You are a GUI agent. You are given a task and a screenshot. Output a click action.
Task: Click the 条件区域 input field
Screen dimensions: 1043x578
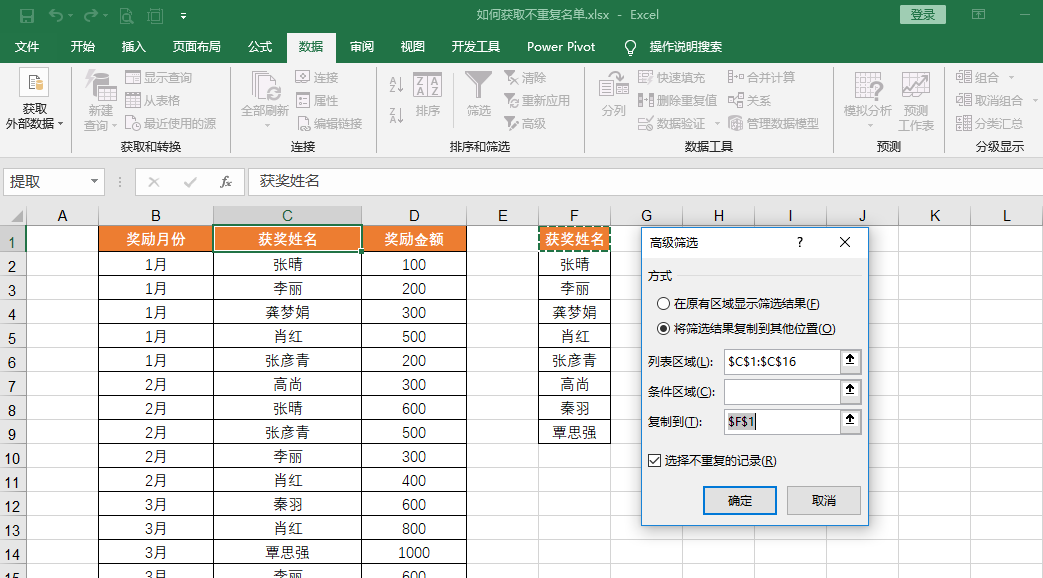[x=782, y=391]
